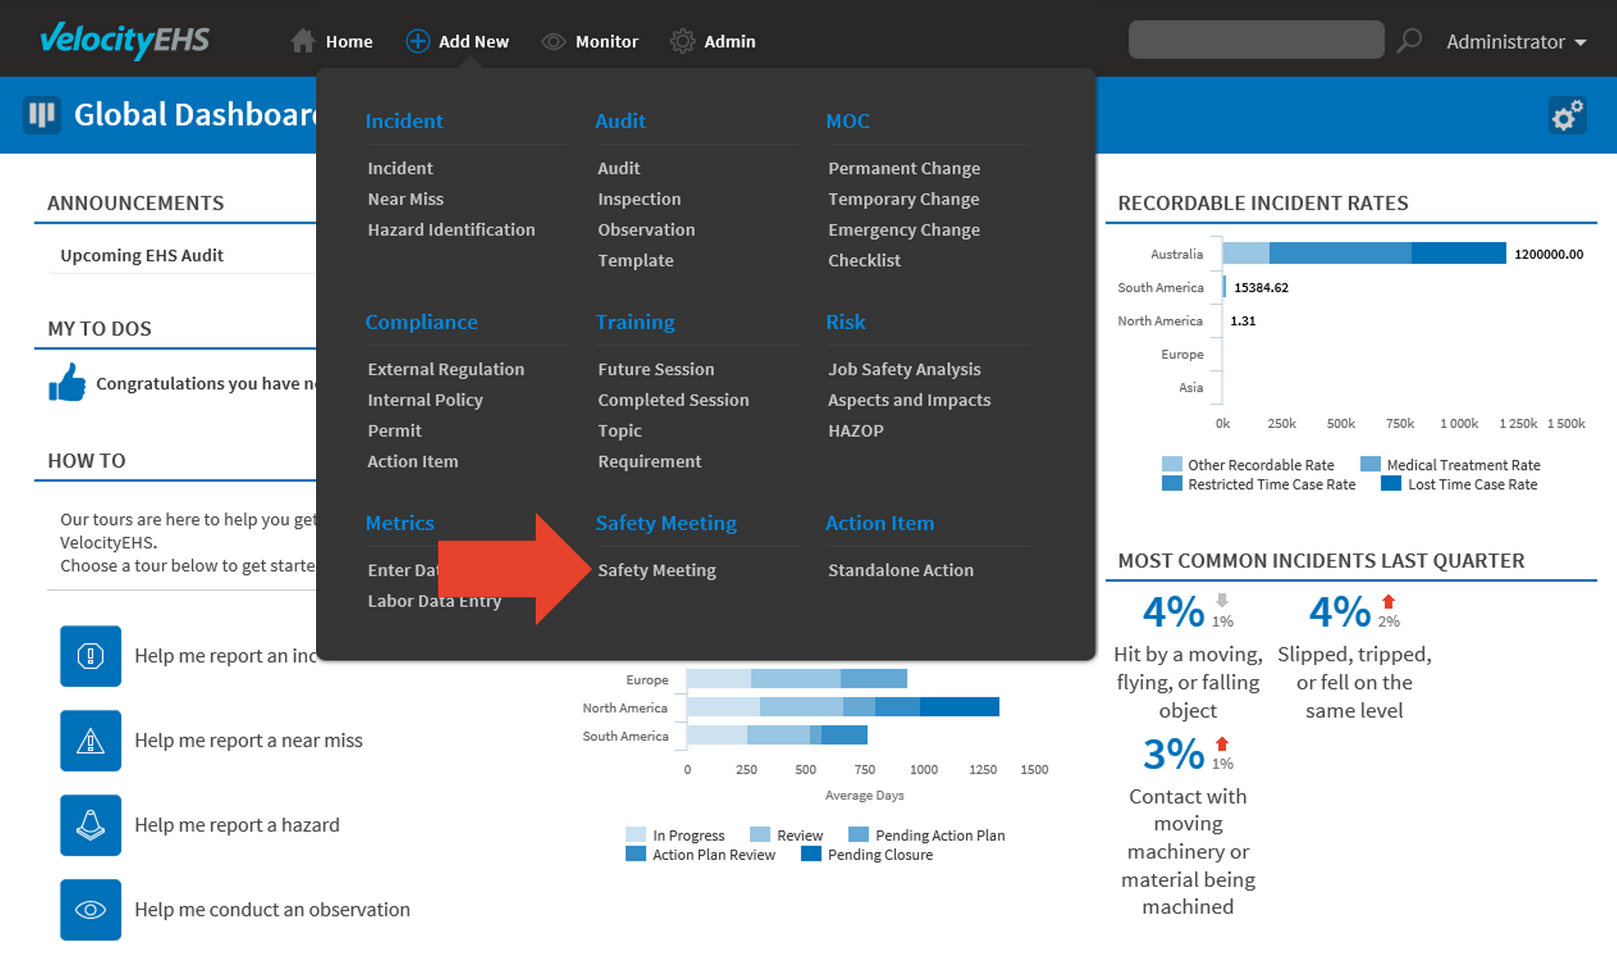Select Completed Session under Training

[673, 400]
